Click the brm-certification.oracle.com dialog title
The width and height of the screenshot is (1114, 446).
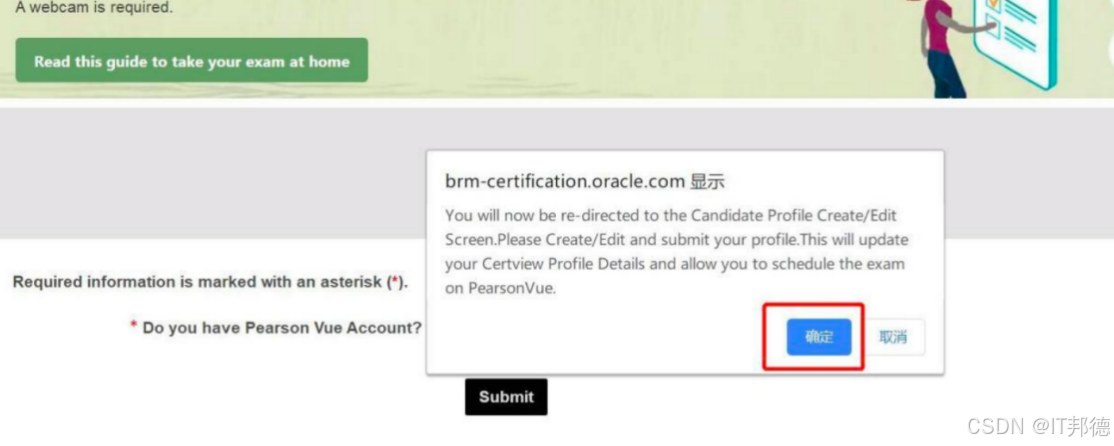click(585, 181)
